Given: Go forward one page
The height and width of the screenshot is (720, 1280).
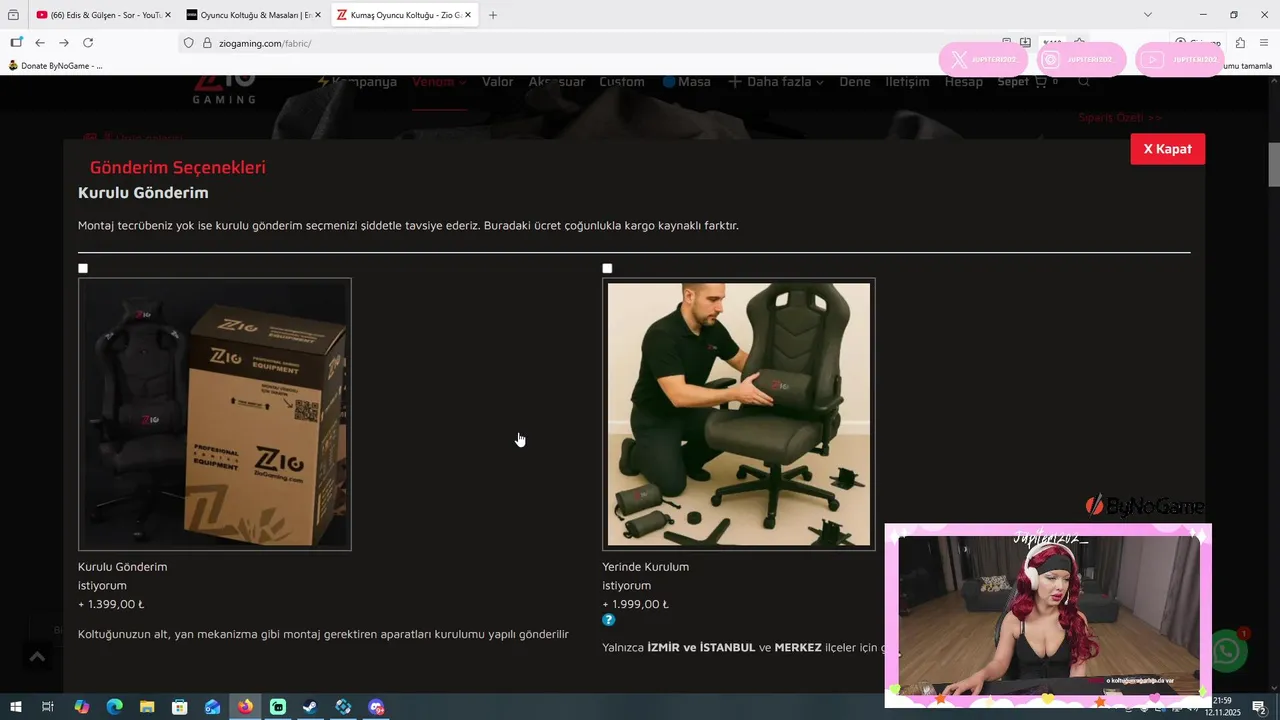Looking at the screenshot, I should 64,43.
